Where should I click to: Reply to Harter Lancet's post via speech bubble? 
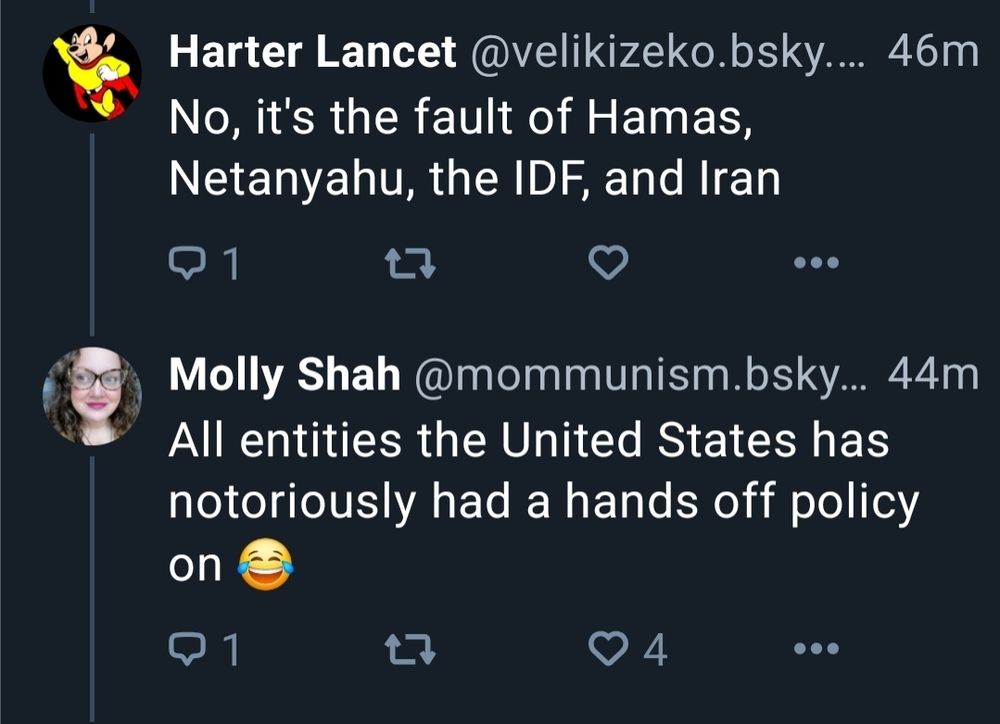186,264
